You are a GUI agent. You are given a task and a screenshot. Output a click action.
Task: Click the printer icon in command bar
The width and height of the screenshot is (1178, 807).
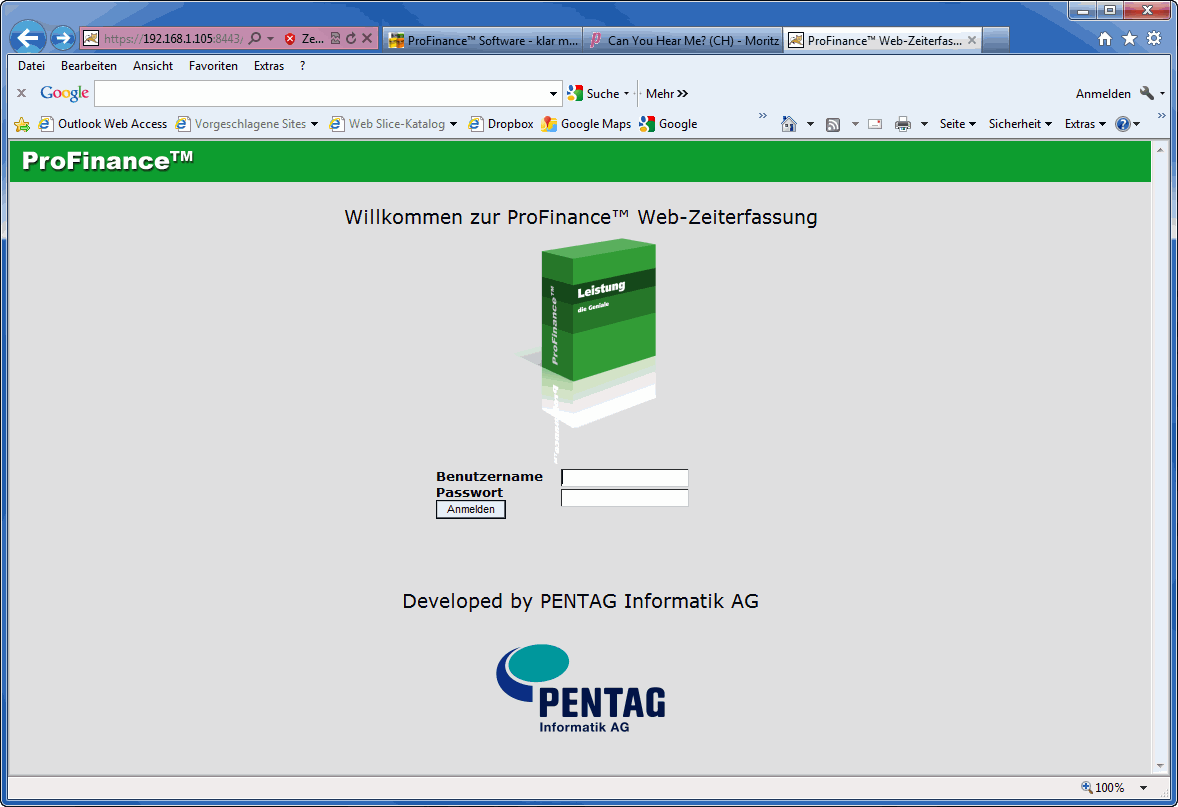click(x=903, y=124)
